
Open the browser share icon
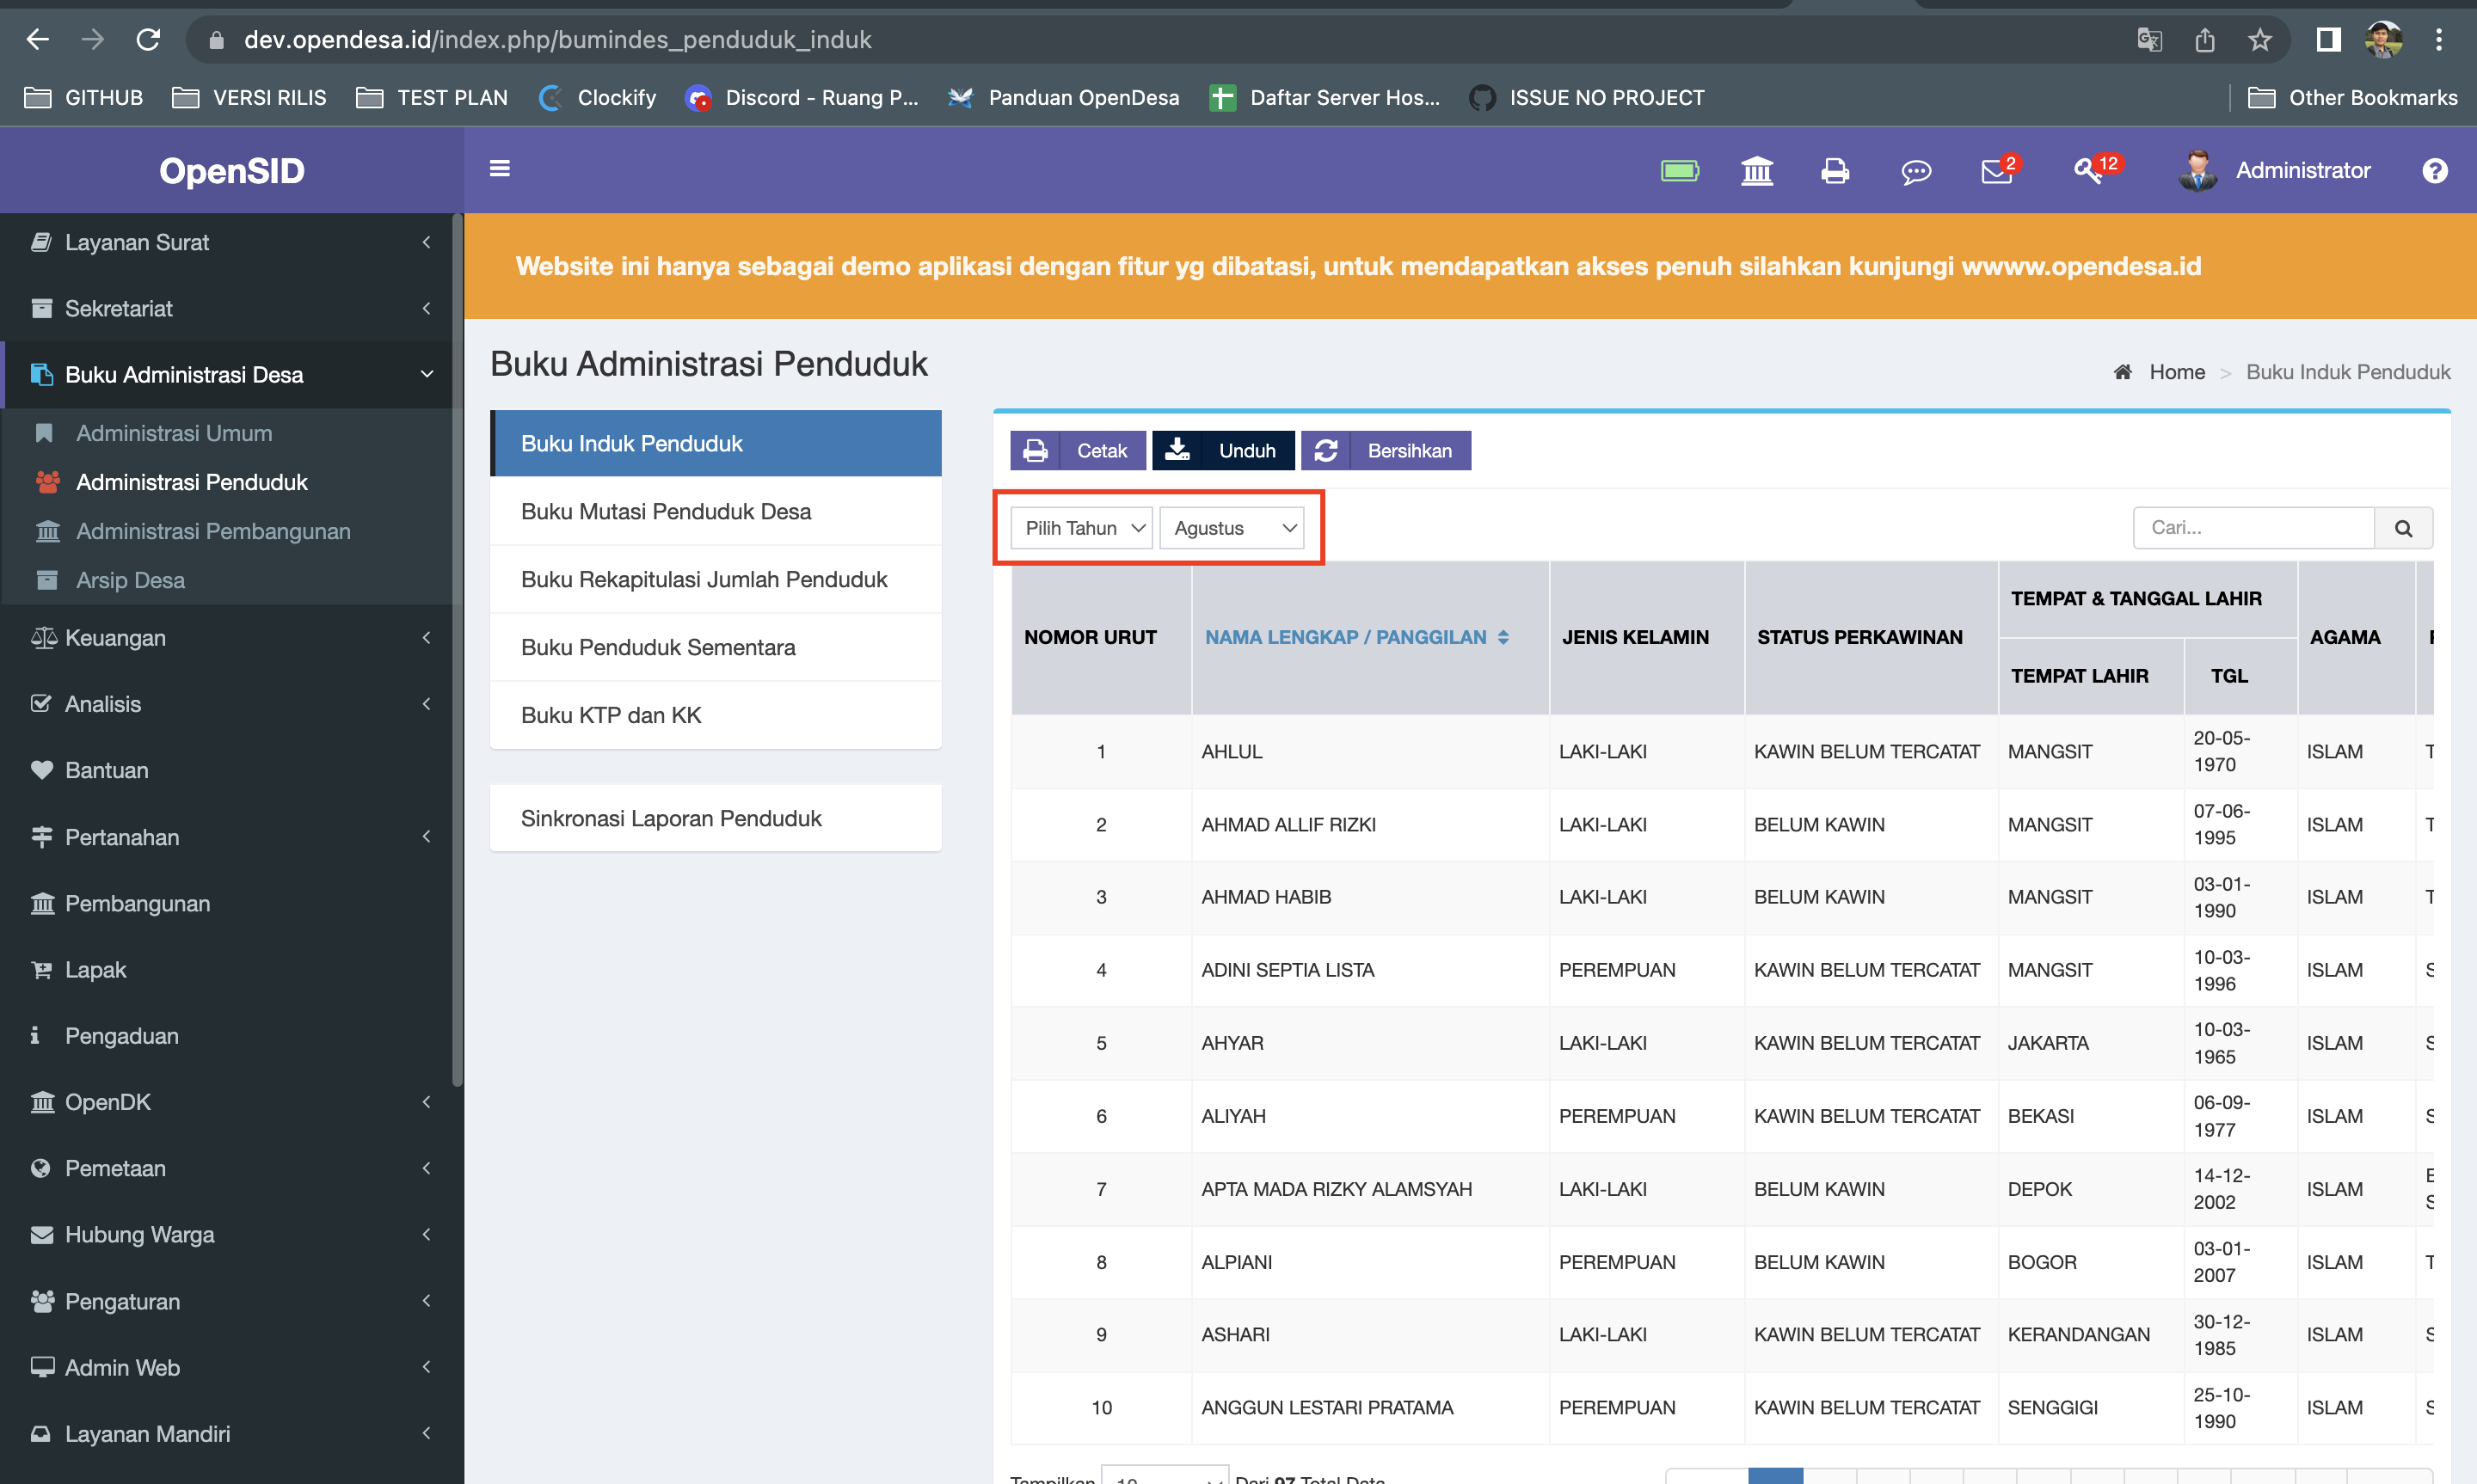[2204, 40]
